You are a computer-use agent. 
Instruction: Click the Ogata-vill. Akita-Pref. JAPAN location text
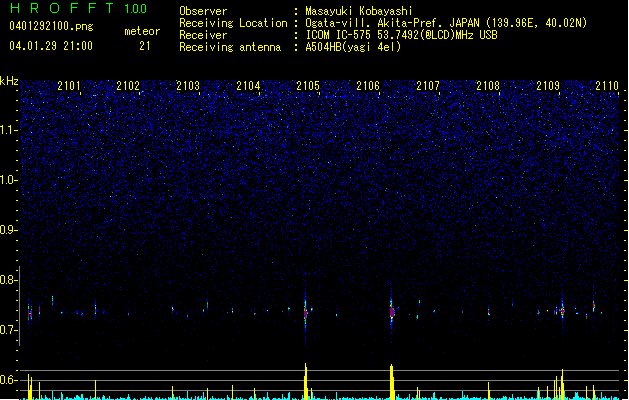tap(446, 23)
